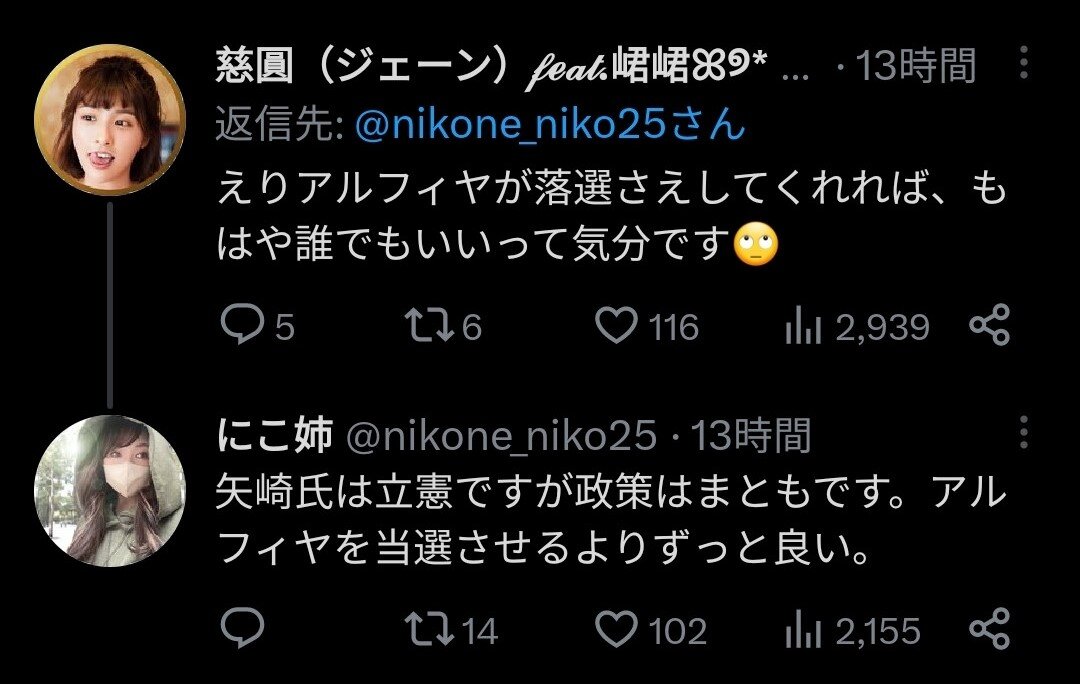Open more options for にこ姉's tweet
The image size is (1080, 692).
1024,432
